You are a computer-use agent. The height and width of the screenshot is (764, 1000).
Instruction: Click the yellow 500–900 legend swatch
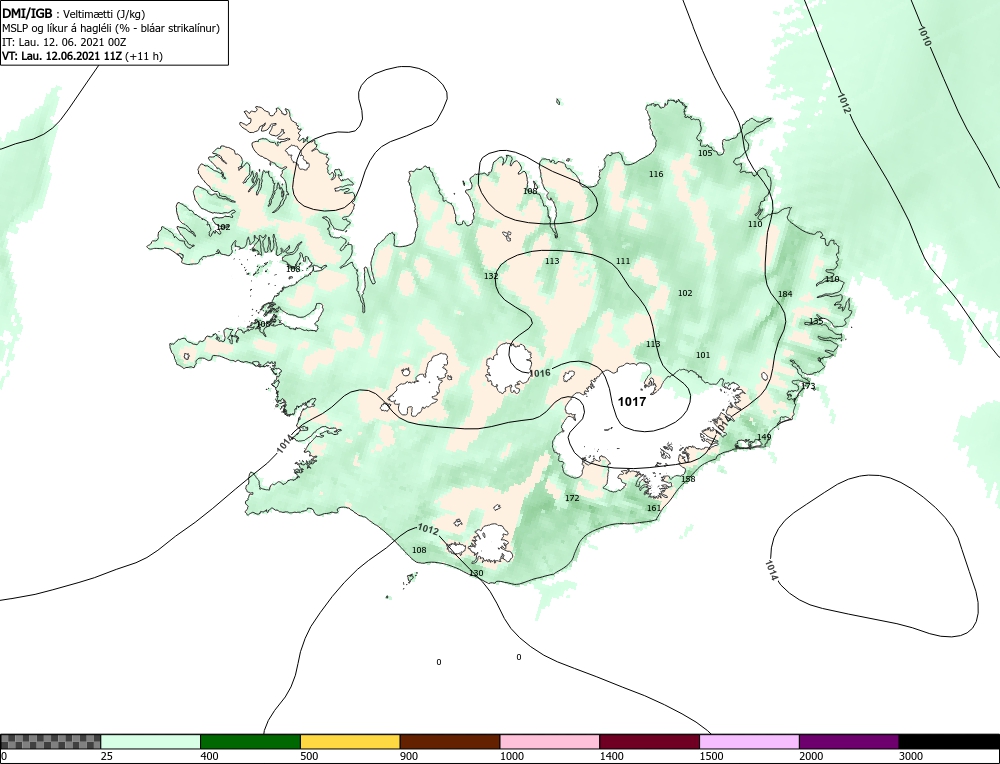coord(350,741)
